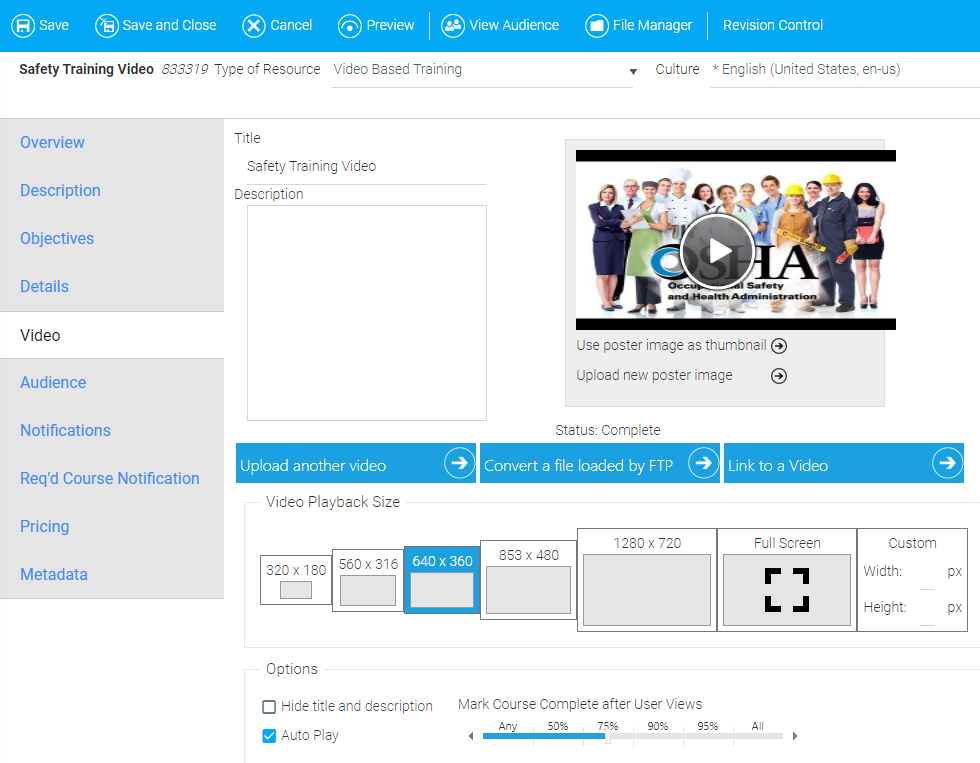980x763 pixels.
Task: Click arrow next to Upload new poster image
Action: pyautogui.click(x=779, y=376)
